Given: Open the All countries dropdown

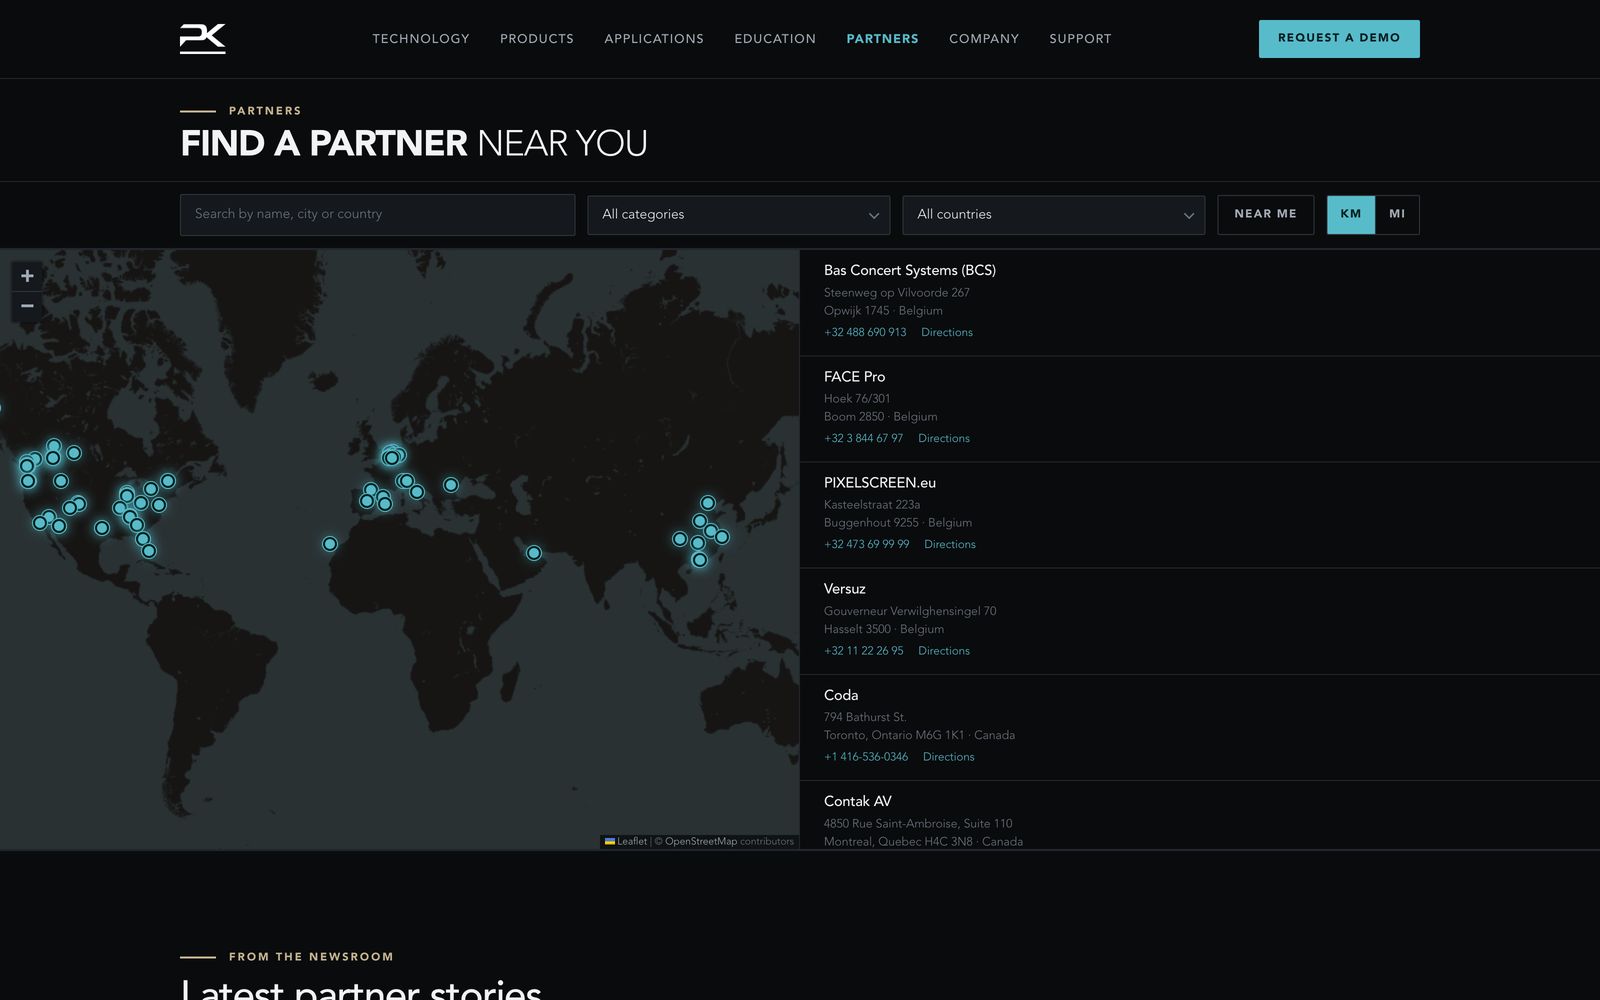Looking at the screenshot, I should point(1053,215).
